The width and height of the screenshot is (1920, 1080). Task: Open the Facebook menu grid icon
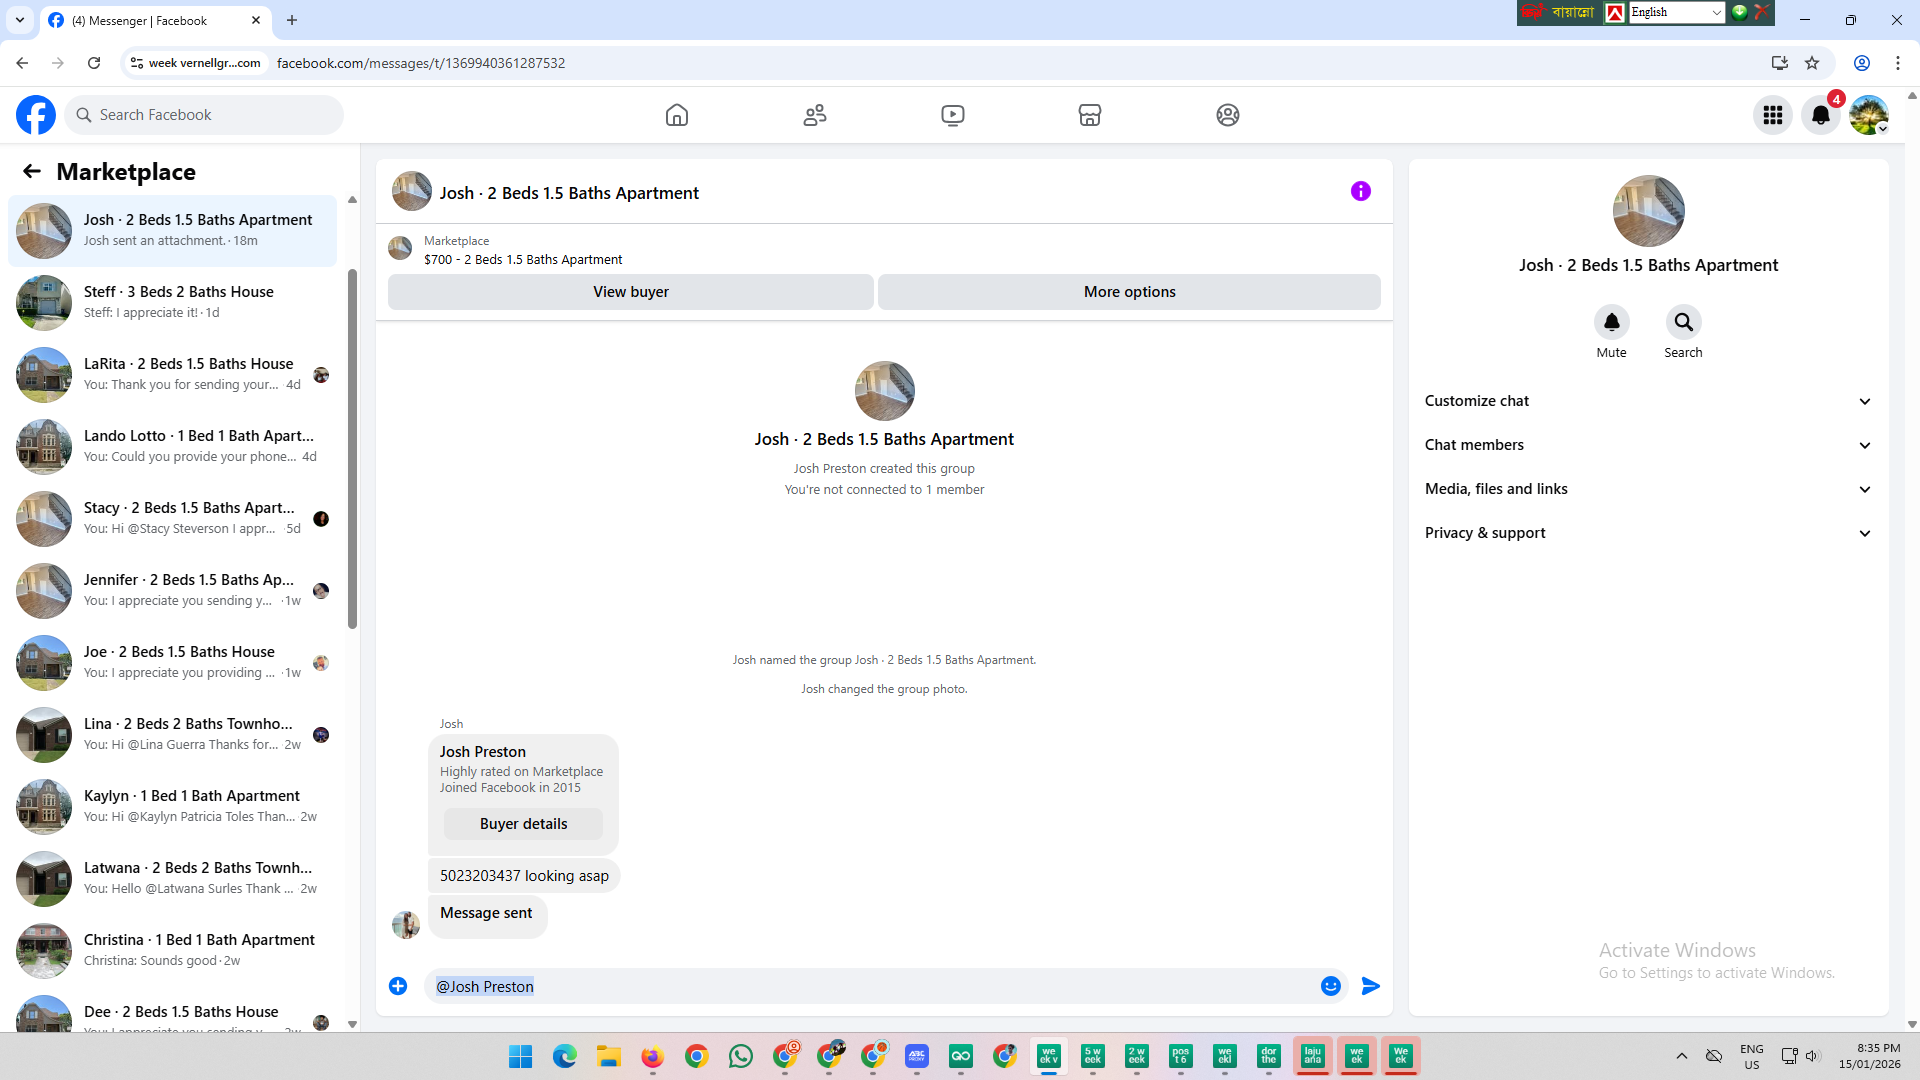pyautogui.click(x=1773, y=115)
